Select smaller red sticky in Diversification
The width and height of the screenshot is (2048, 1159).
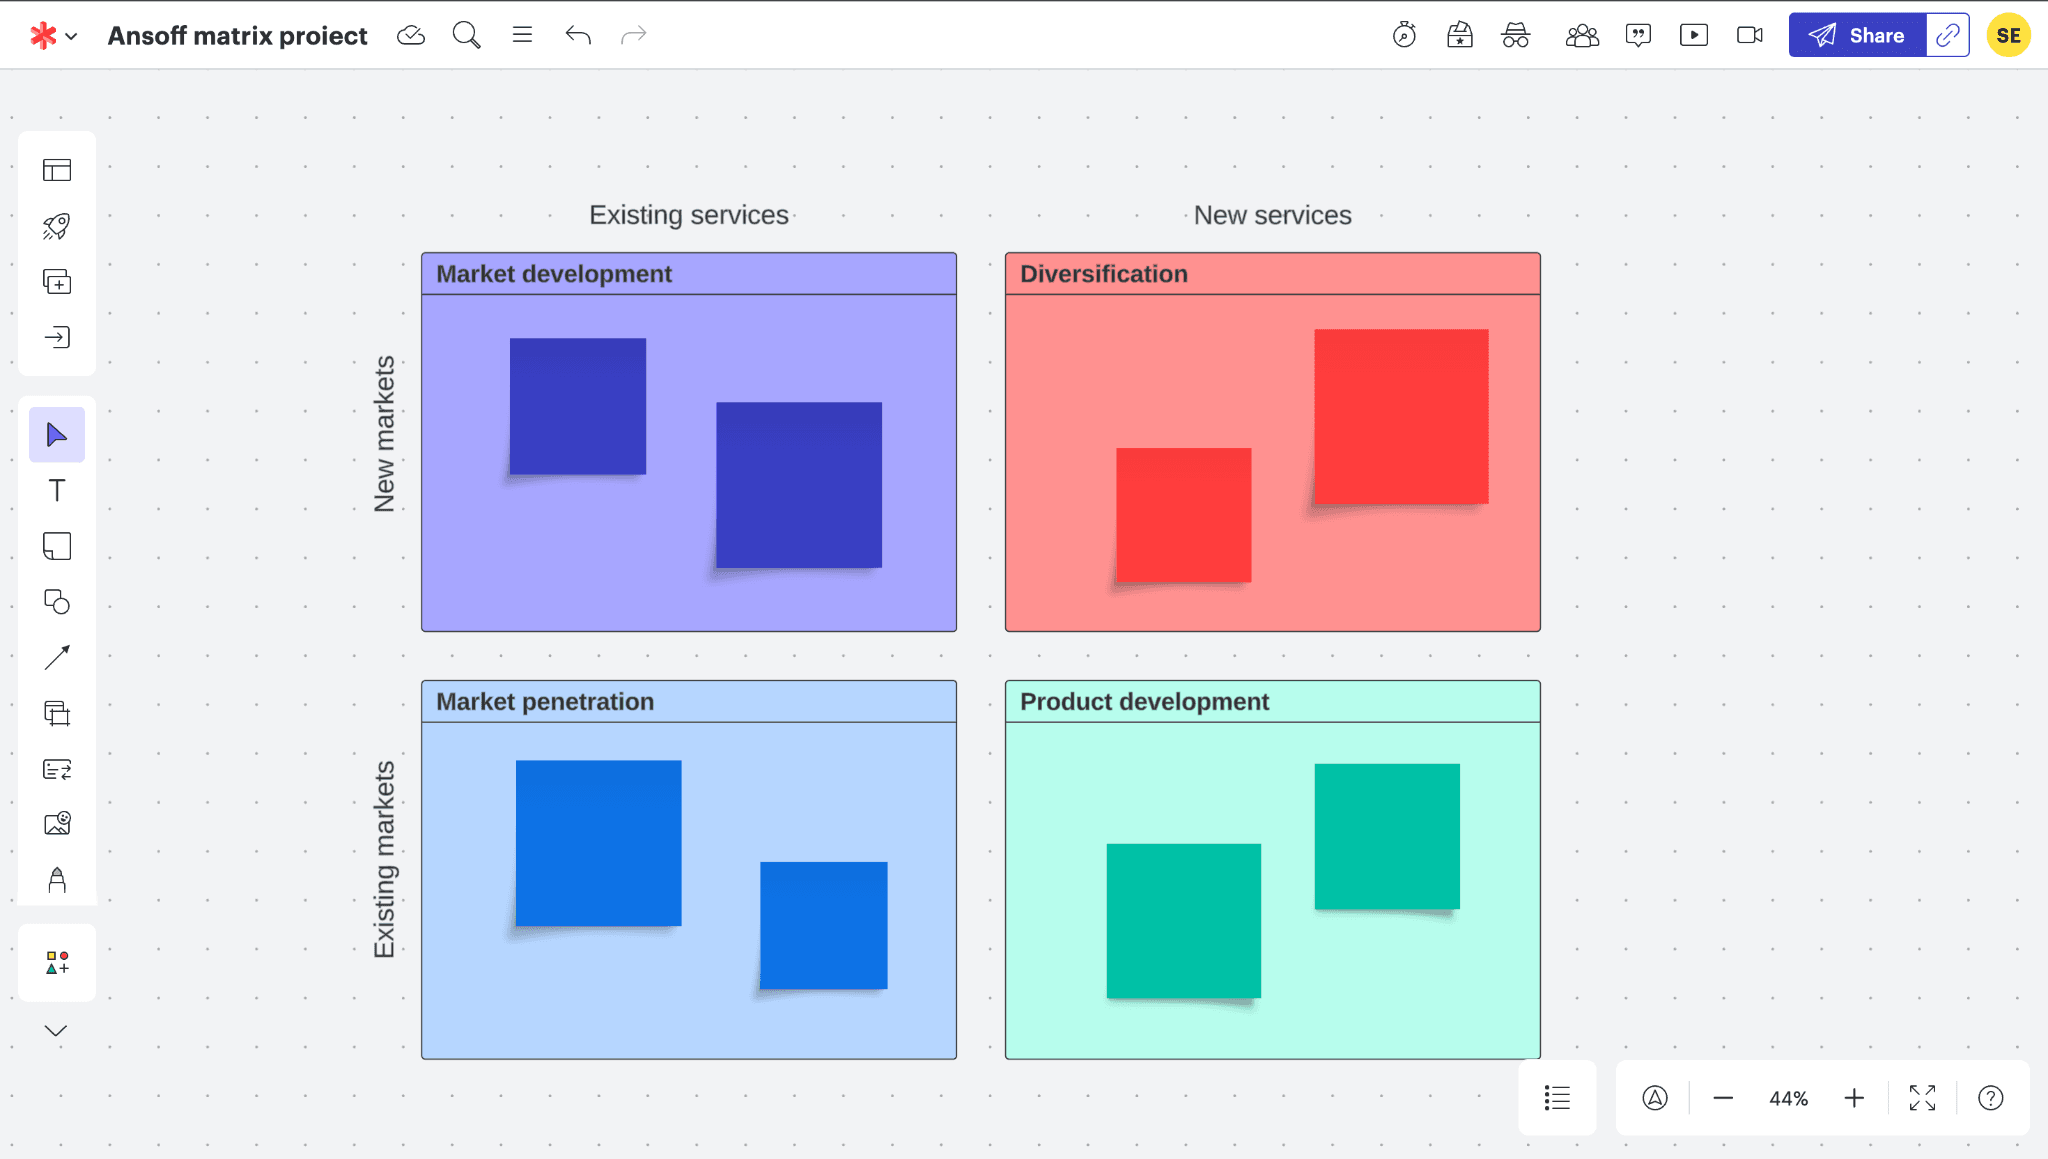(1184, 515)
